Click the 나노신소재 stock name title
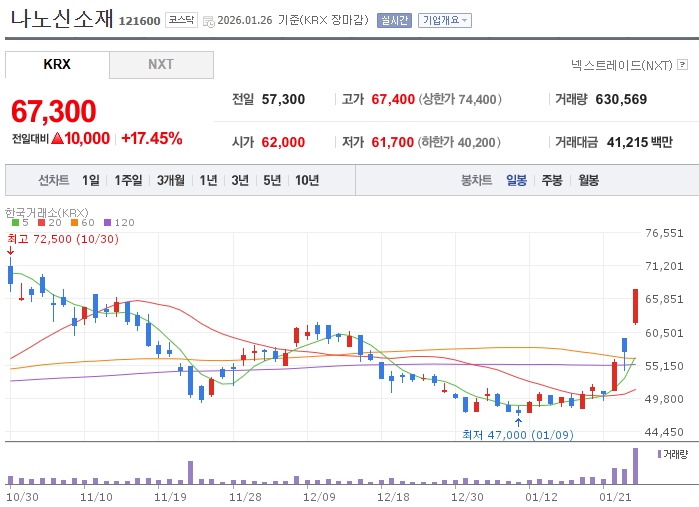This screenshot has height=507, width=699. pyautogui.click(x=62, y=19)
